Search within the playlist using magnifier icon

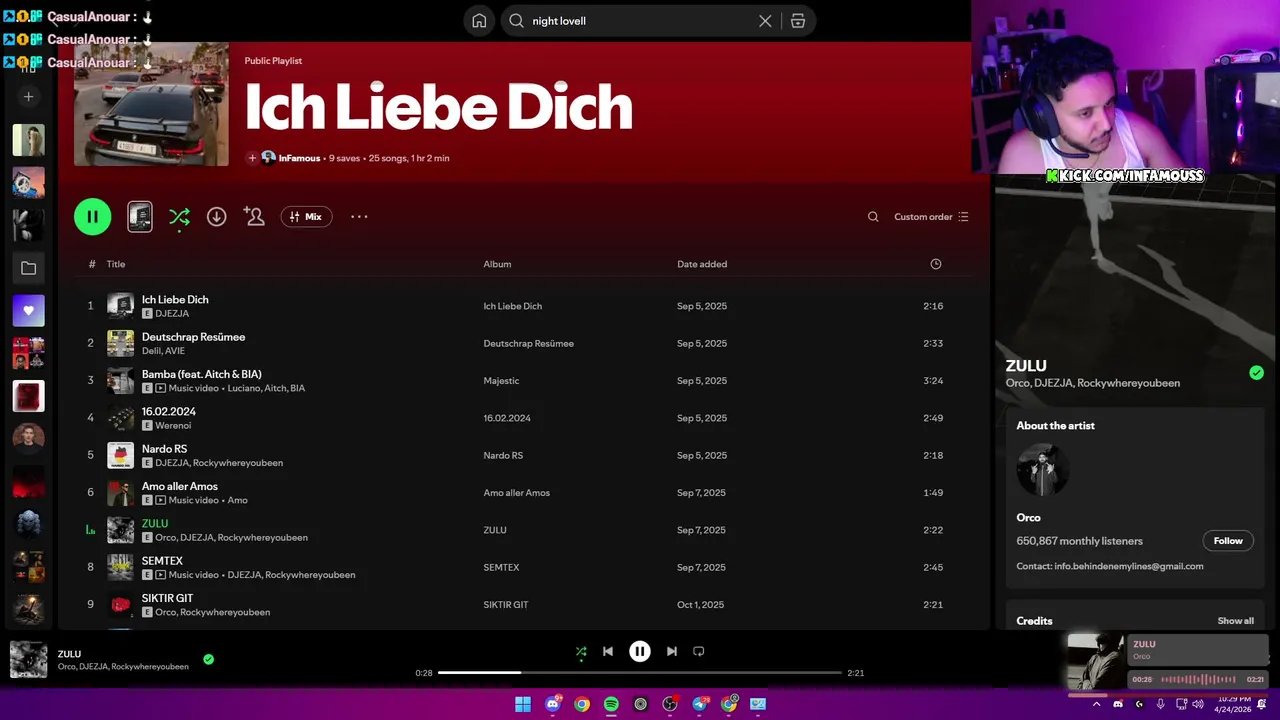[x=873, y=217]
